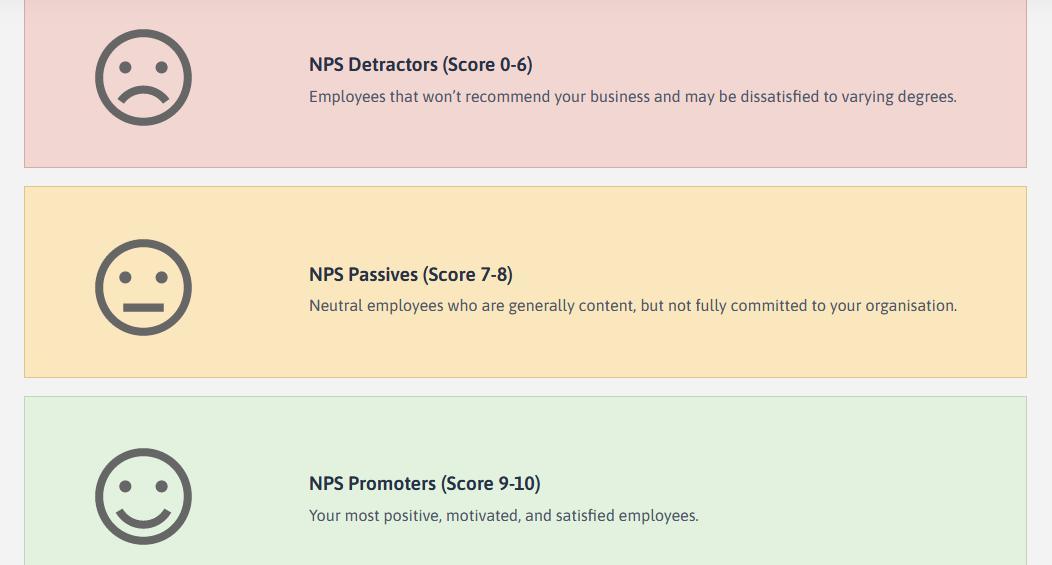Click the most positive, motivated employees sentence
This screenshot has width=1052, height=565.
[x=504, y=515]
